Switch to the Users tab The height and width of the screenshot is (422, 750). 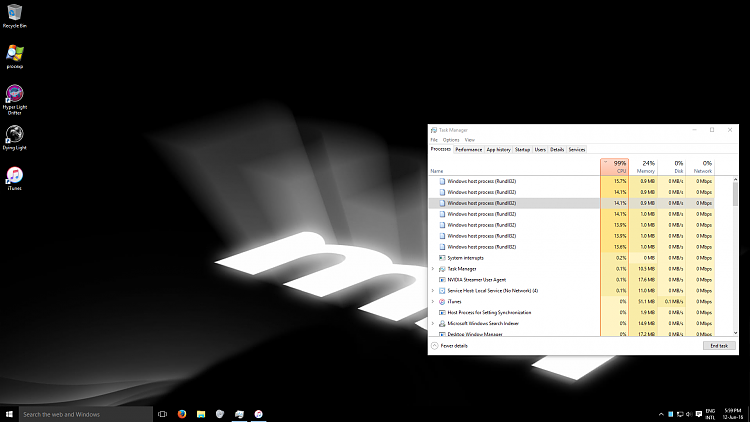540,150
